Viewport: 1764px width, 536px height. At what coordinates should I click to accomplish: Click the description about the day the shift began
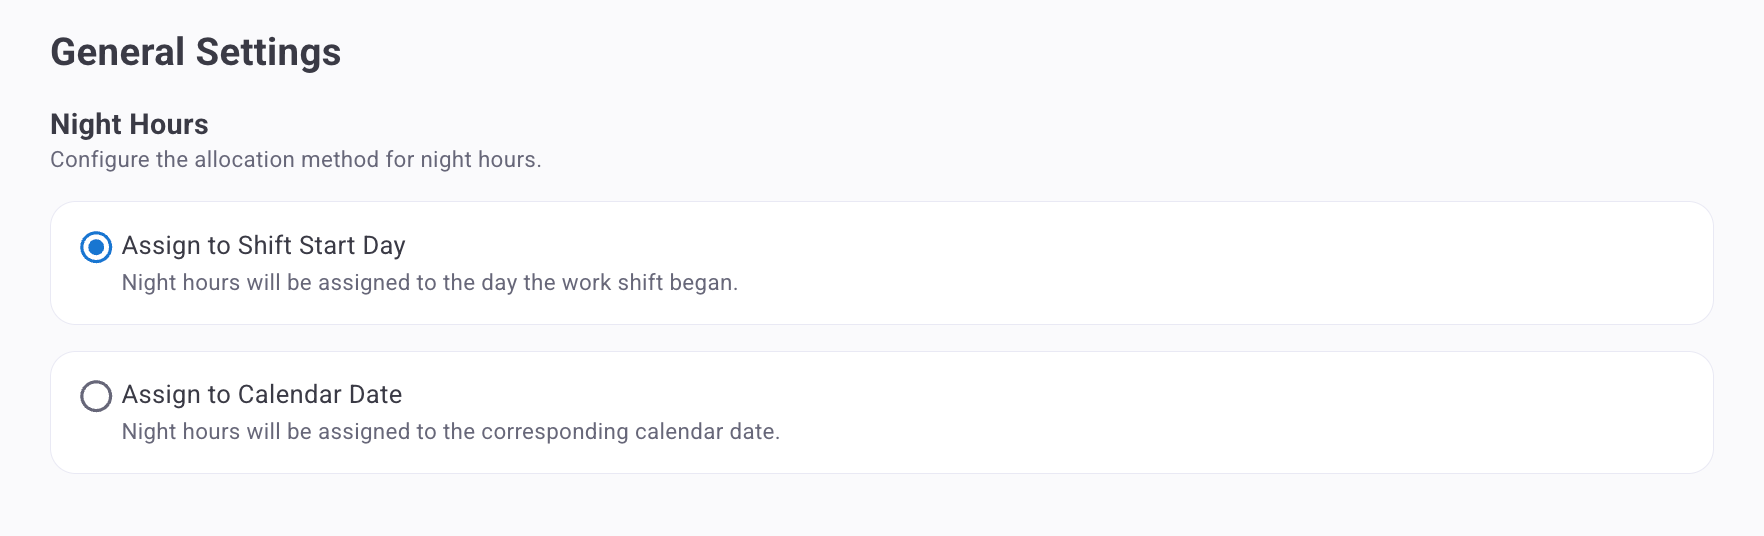pyautogui.click(x=429, y=283)
